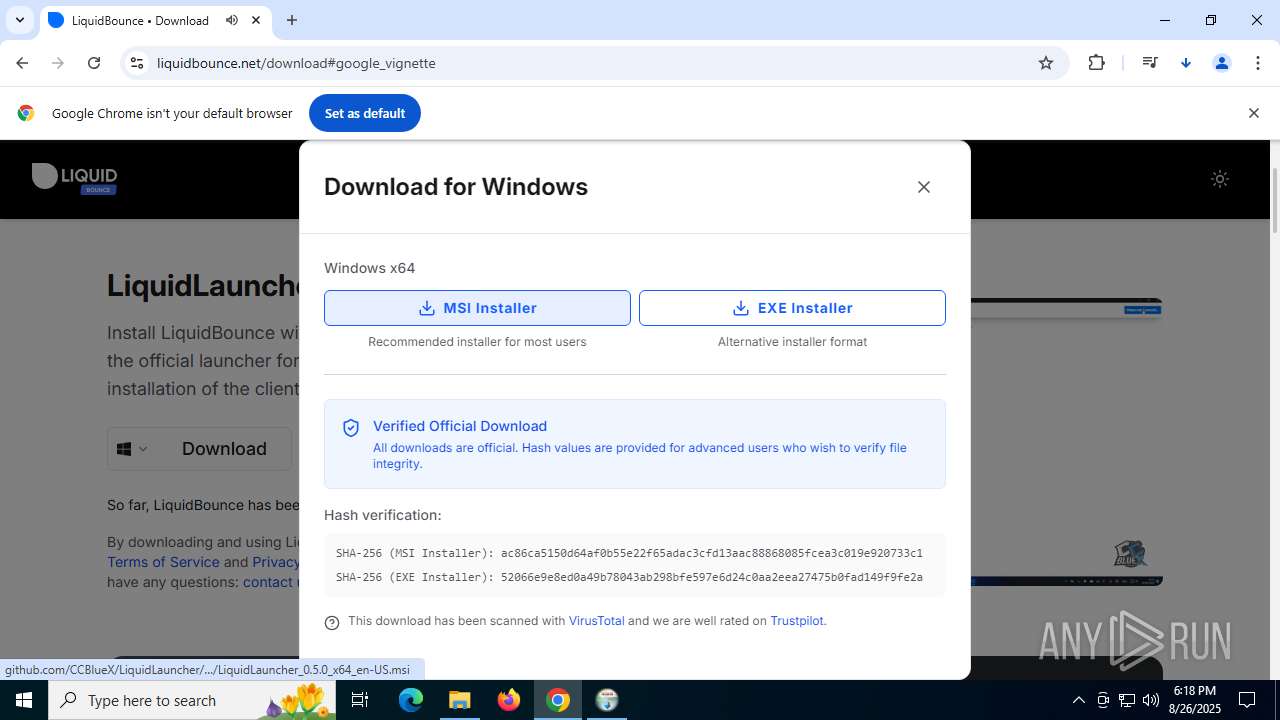This screenshot has width=1280, height=720.
Task: Open the volume control in system tray
Action: click(x=1151, y=700)
